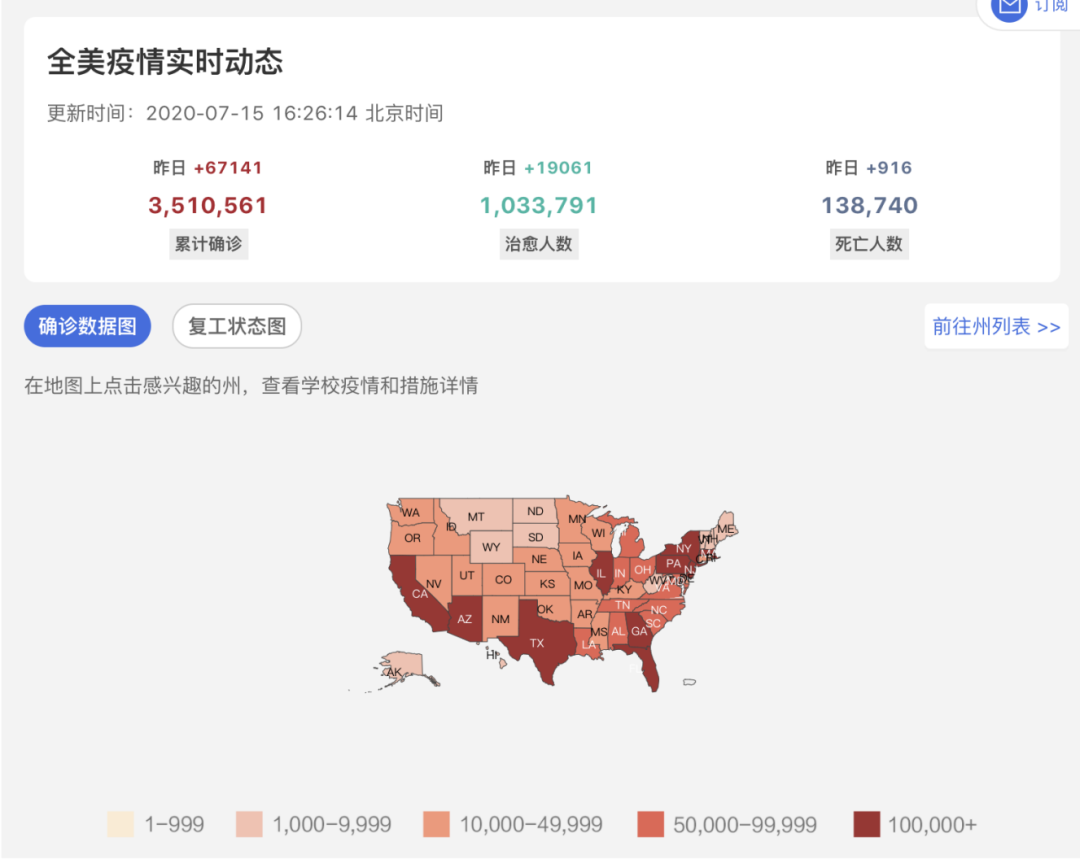Screen dimensions: 1080x868
Task: Select the 确诊数据图 tab
Action: 87,326
